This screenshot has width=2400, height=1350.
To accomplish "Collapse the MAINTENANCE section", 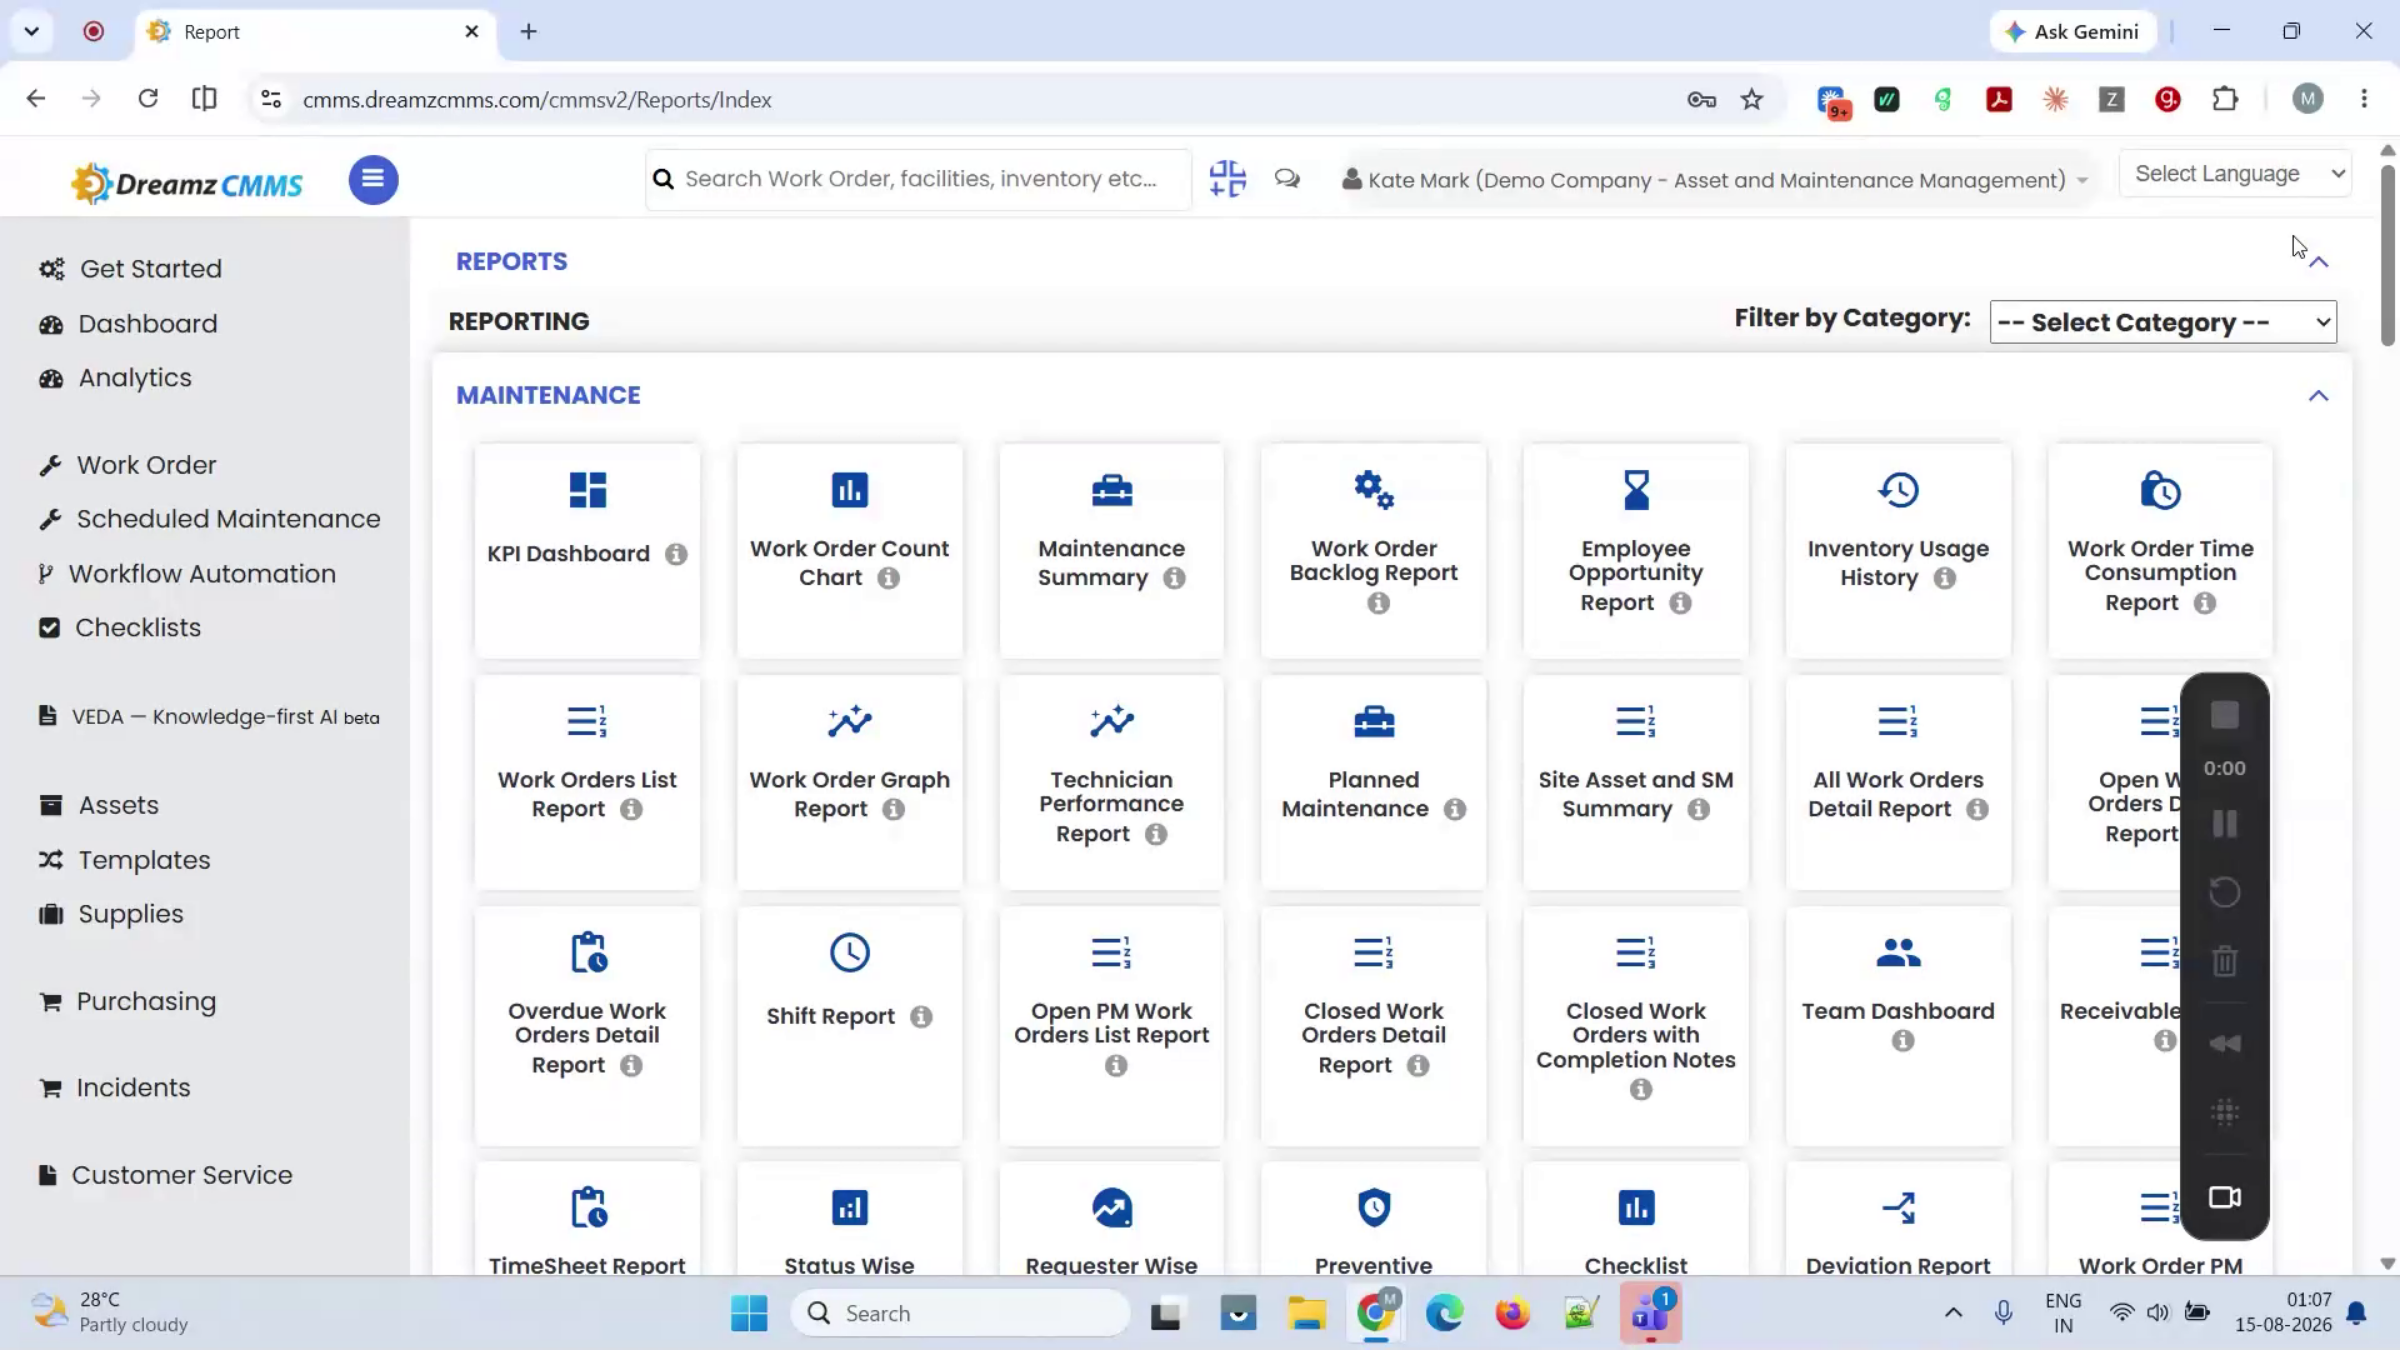I will coord(2318,396).
